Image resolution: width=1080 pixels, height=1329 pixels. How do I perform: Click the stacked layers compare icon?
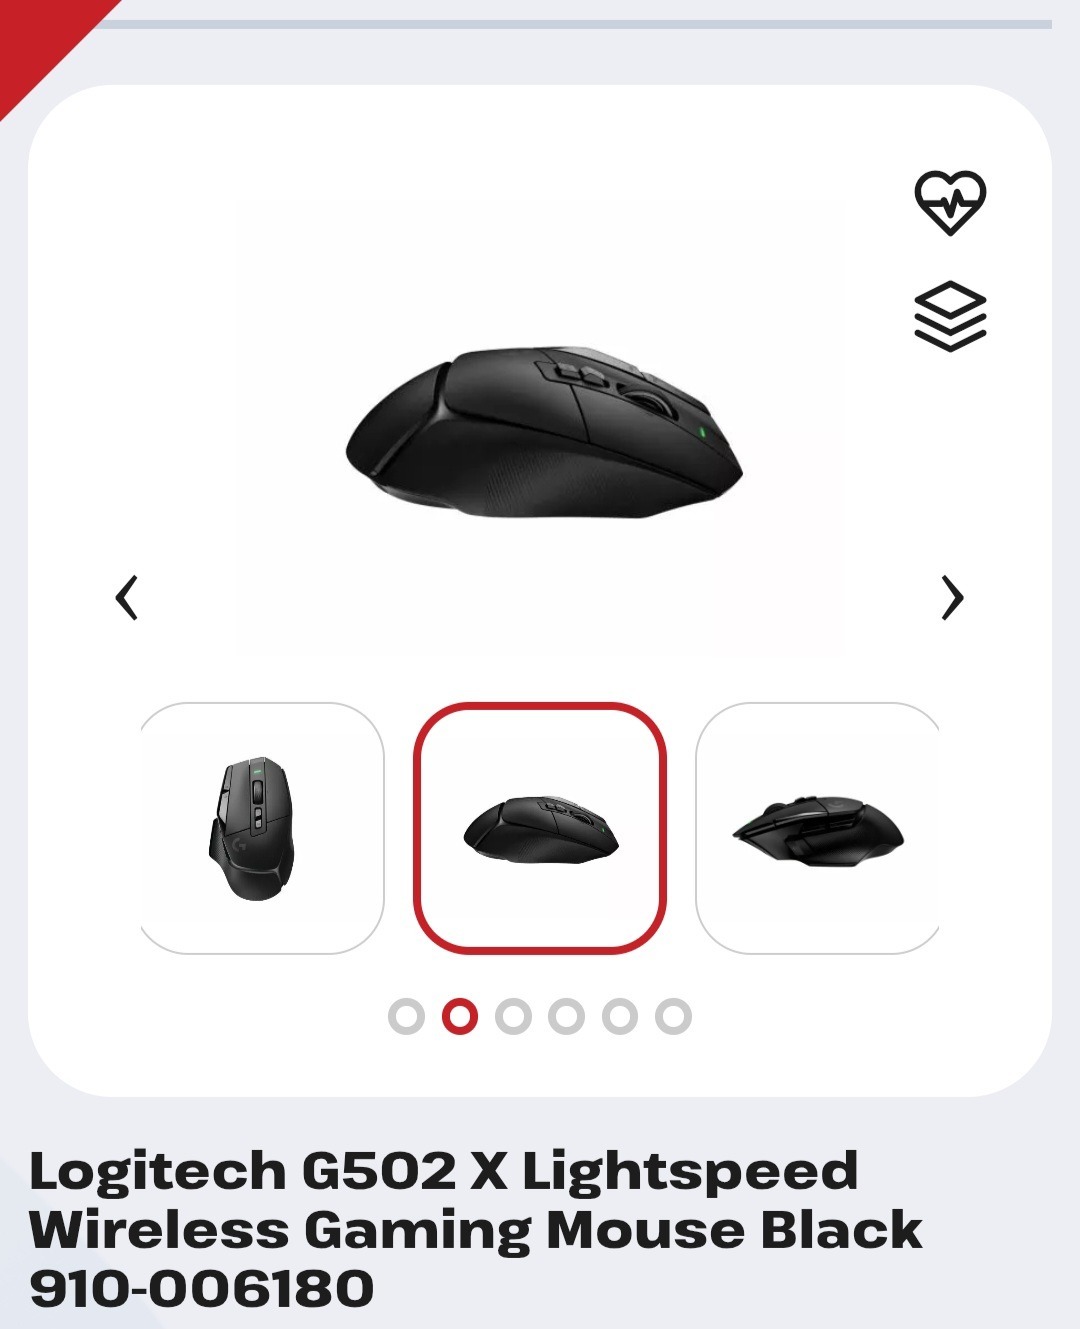tap(950, 316)
